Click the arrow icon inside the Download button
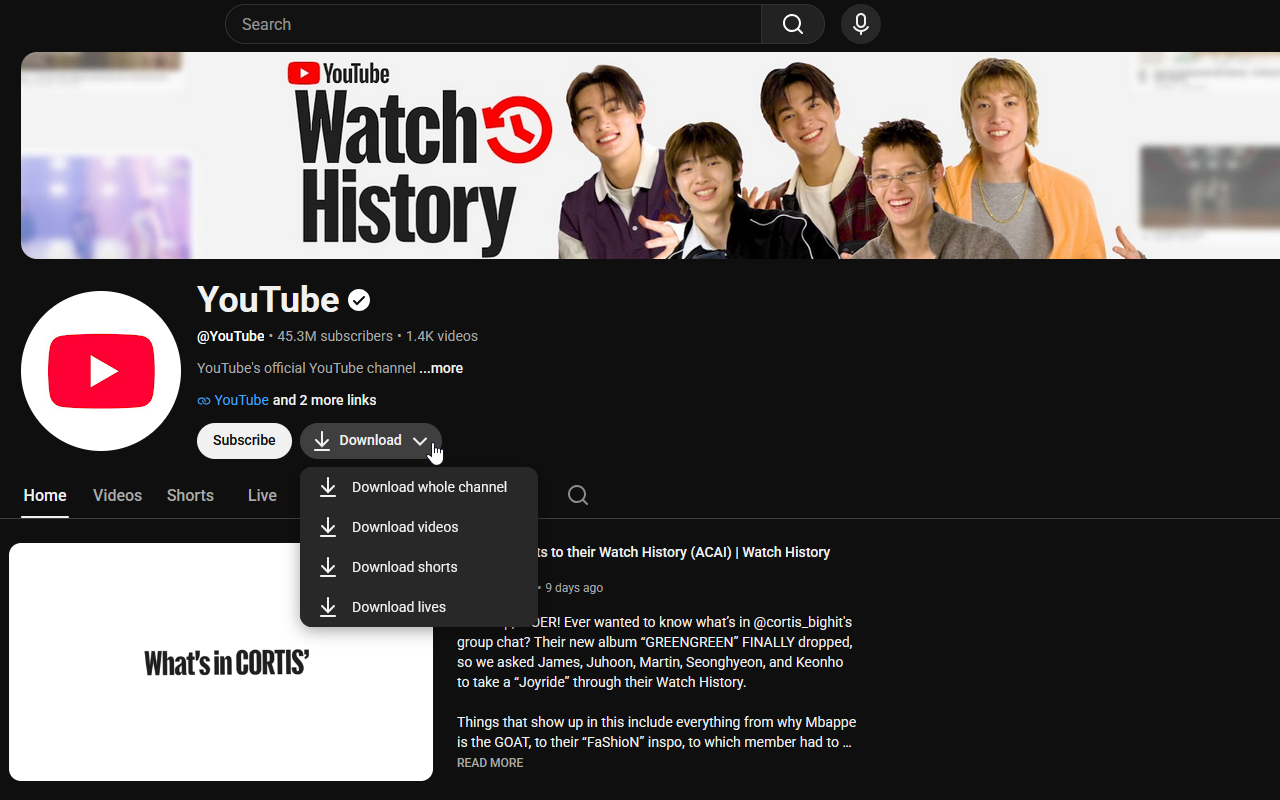Viewport: 1280px width, 800px height. tap(321, 441)
